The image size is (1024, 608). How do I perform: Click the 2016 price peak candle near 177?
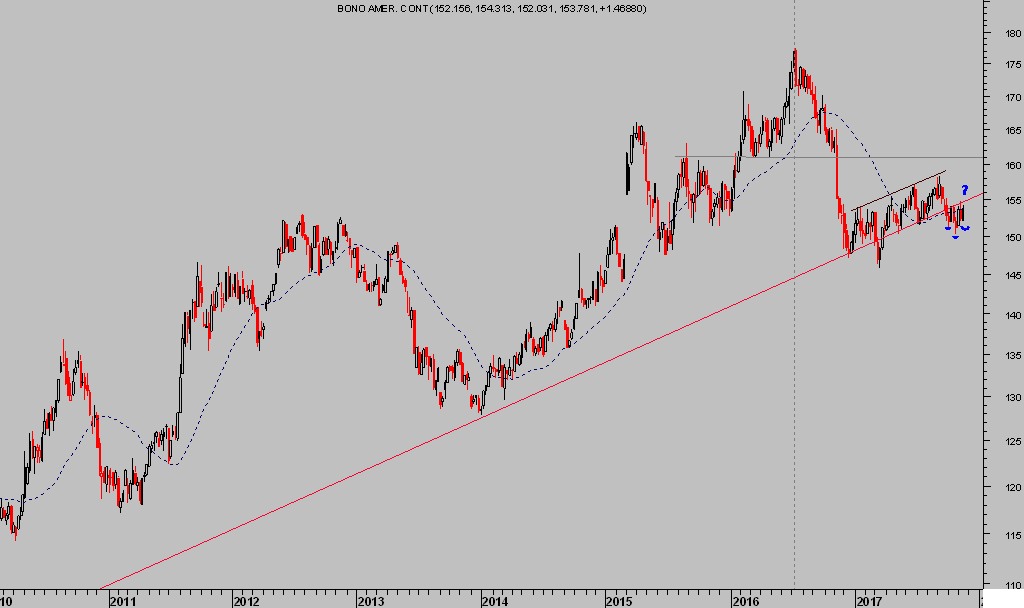point(795,55)
